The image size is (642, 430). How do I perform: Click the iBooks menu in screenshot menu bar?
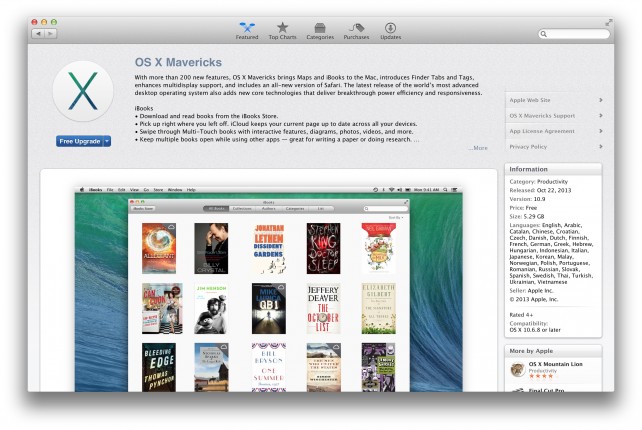point(95,190)
